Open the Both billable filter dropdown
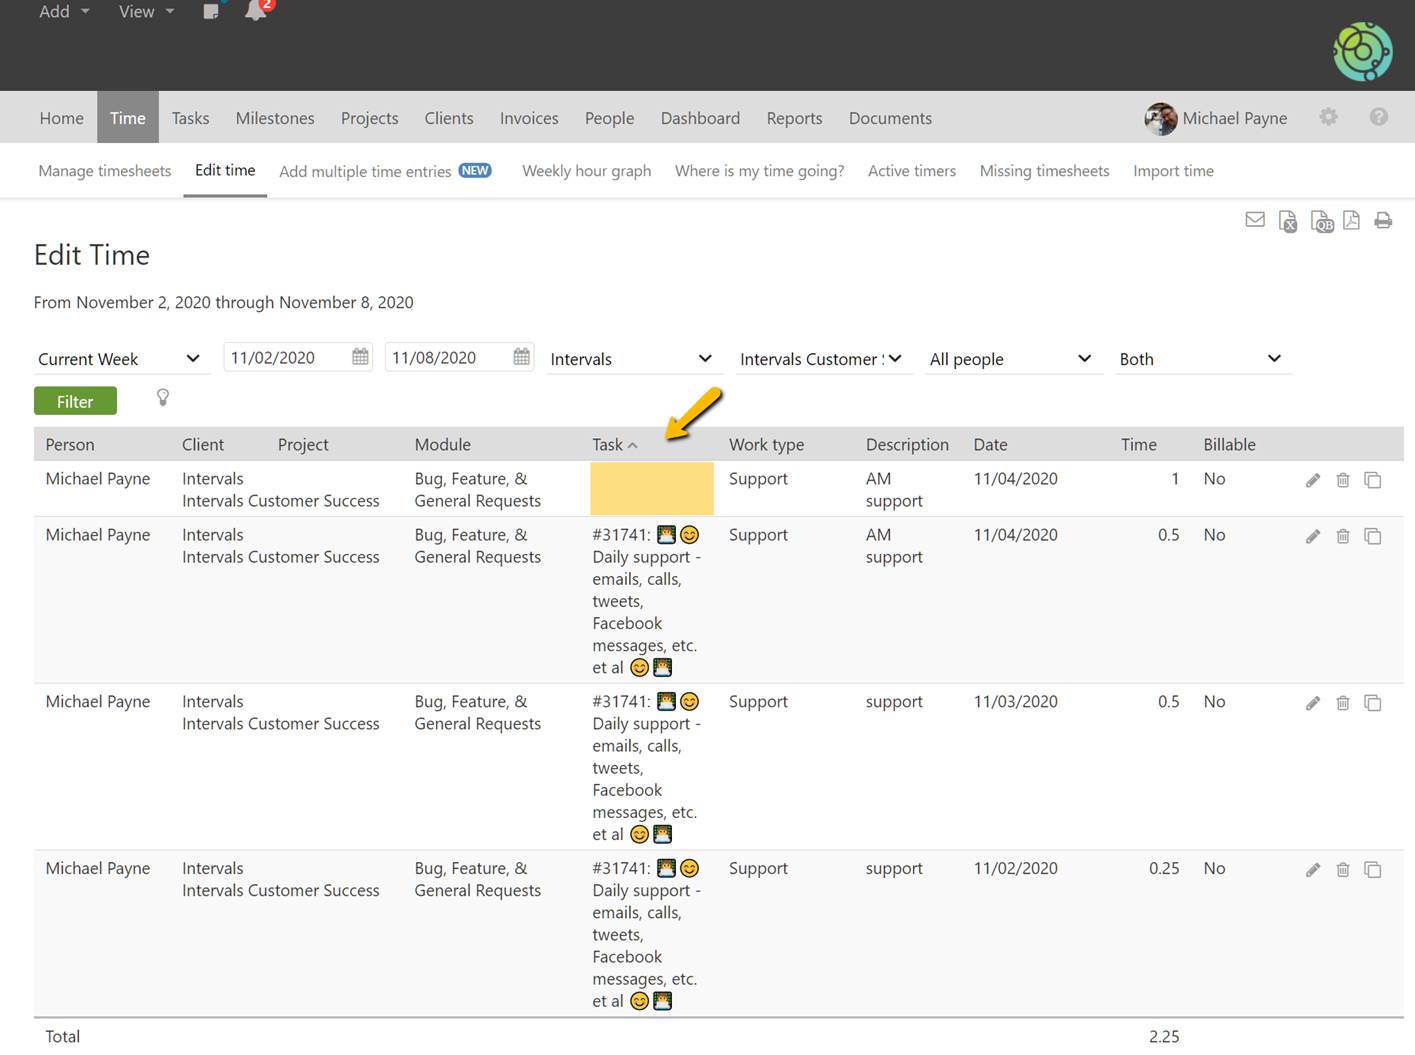This screenshot has height=1055, width=1415. (1200, 359)
